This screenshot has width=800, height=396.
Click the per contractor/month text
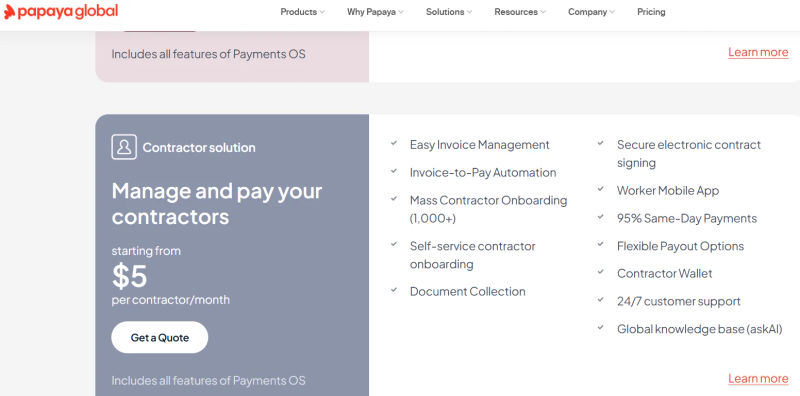pos(170,300)
